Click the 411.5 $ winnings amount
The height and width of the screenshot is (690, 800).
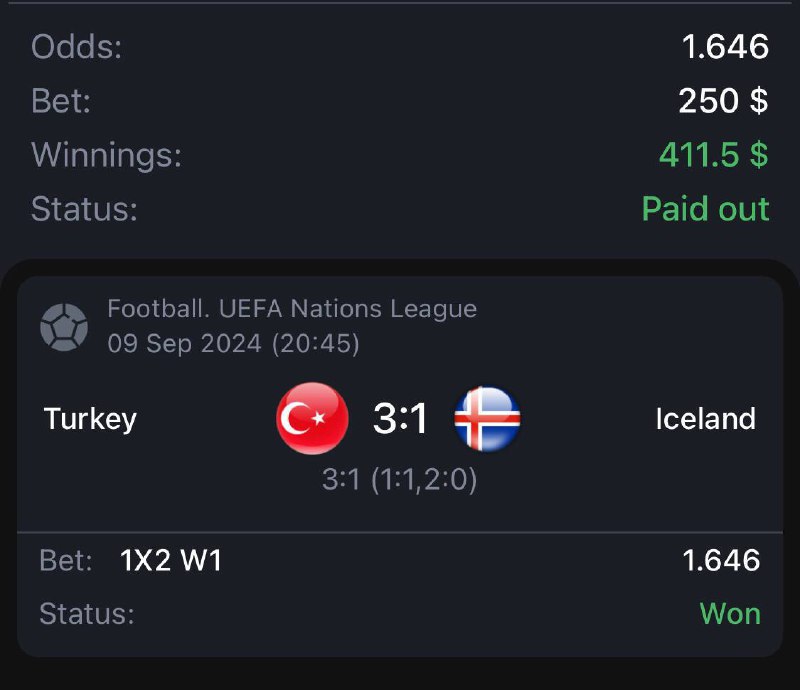click(713, 155)
